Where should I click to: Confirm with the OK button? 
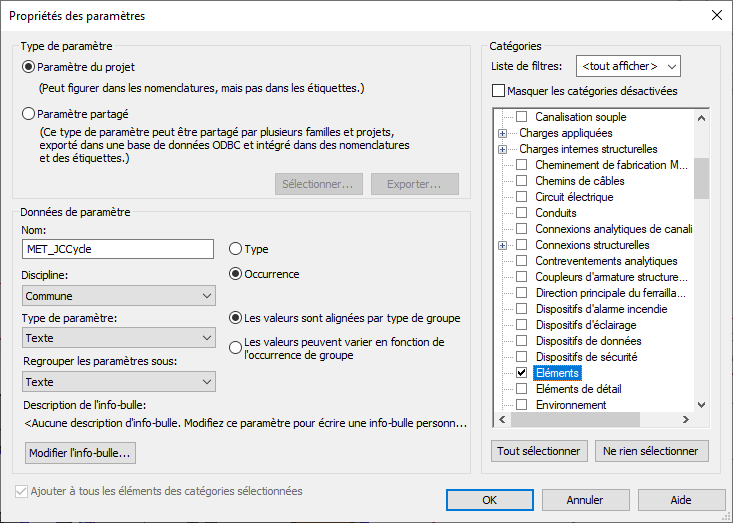coord(488,499)
